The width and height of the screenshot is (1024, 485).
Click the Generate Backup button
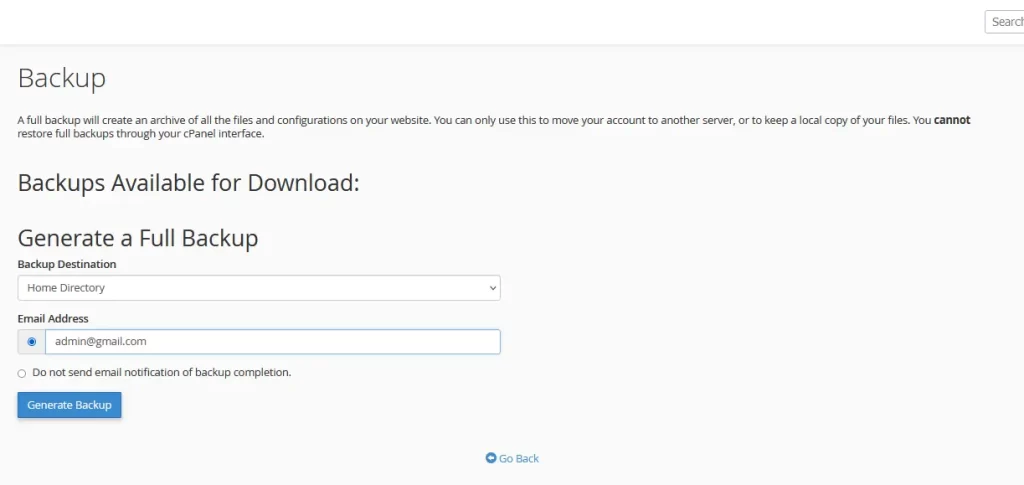point(69,405)
